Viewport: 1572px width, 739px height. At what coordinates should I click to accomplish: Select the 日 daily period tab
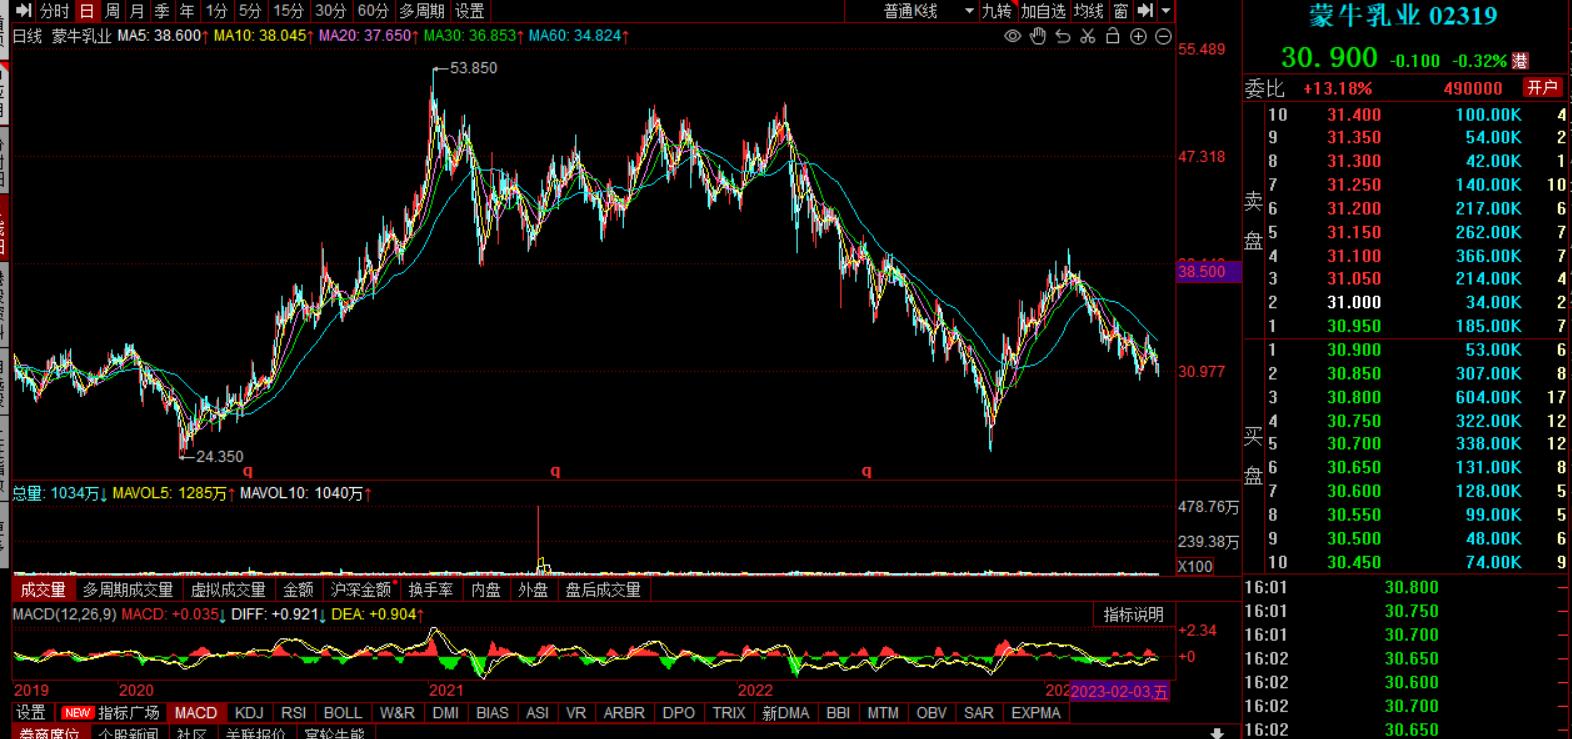[x=87, y=11]
